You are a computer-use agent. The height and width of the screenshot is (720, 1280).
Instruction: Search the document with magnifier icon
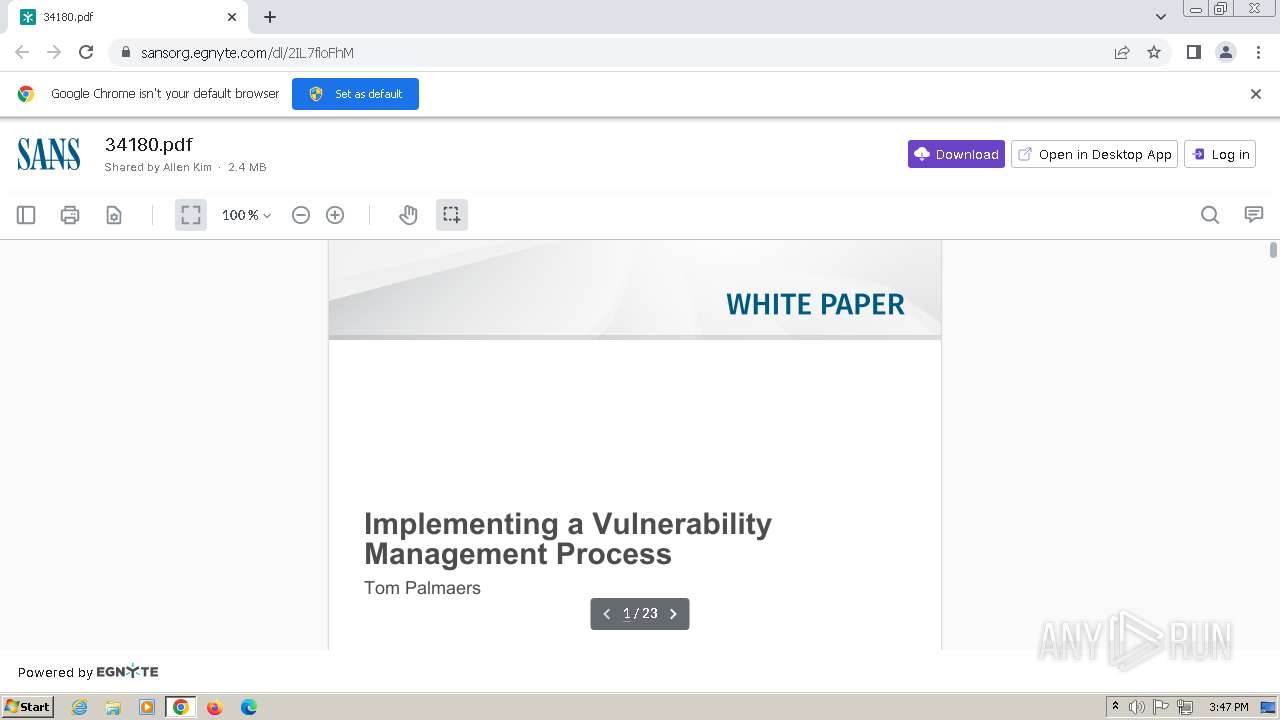(x=1210, y=215)
